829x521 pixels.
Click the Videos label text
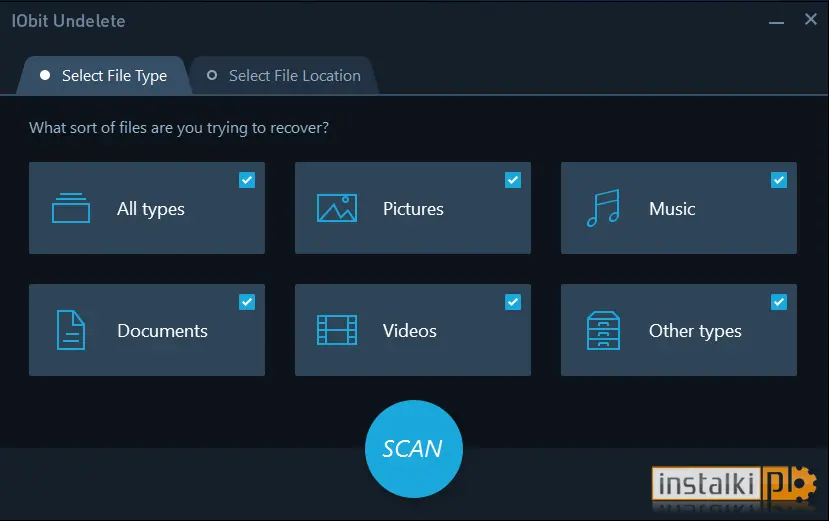[x=410, y=331]
